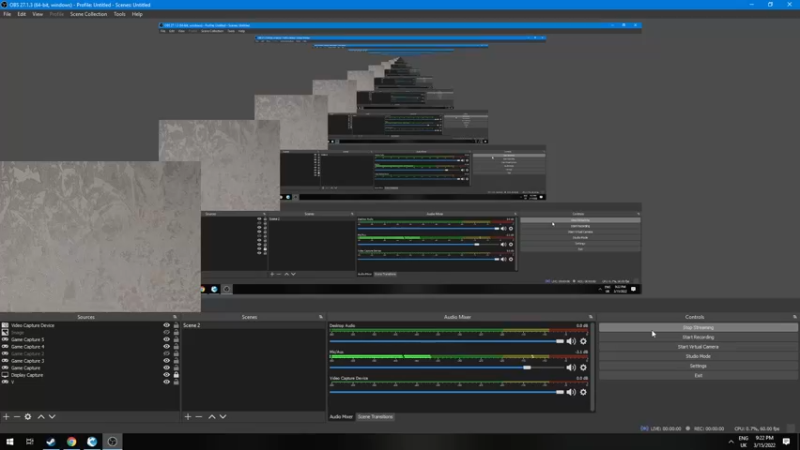The width and height of the screenshot is (800, 450).
Task: Open Desktop Audio gear settings
Action: [583, 341]
